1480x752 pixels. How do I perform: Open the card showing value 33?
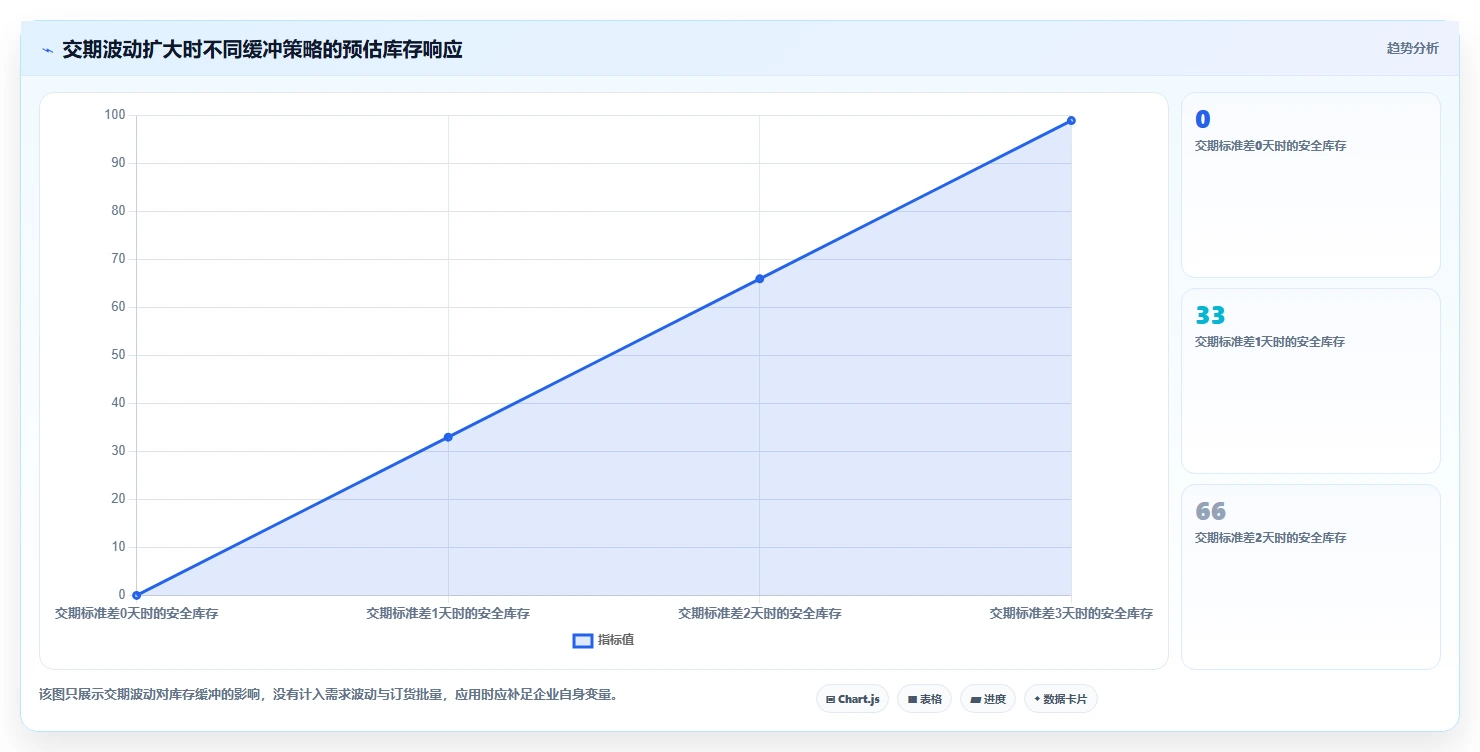(x=1311, y=381)
